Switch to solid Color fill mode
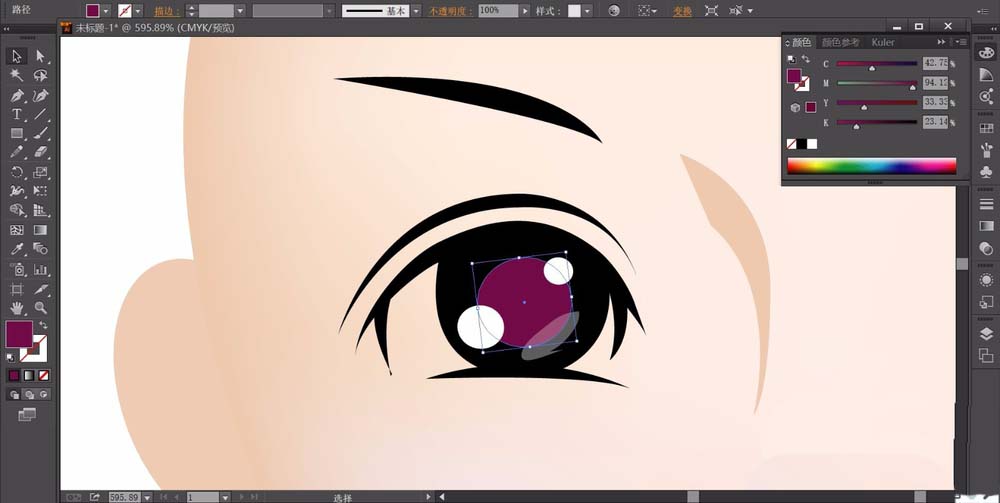This screenshot has width=1000, height=503. point(14,376)
